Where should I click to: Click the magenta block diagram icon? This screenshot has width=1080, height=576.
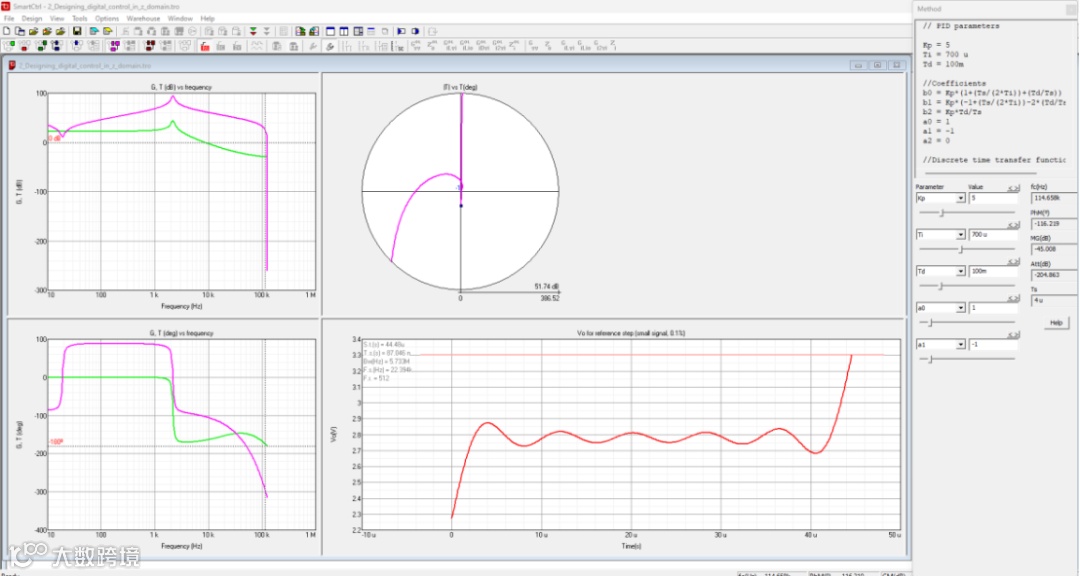tap(115, 45)
